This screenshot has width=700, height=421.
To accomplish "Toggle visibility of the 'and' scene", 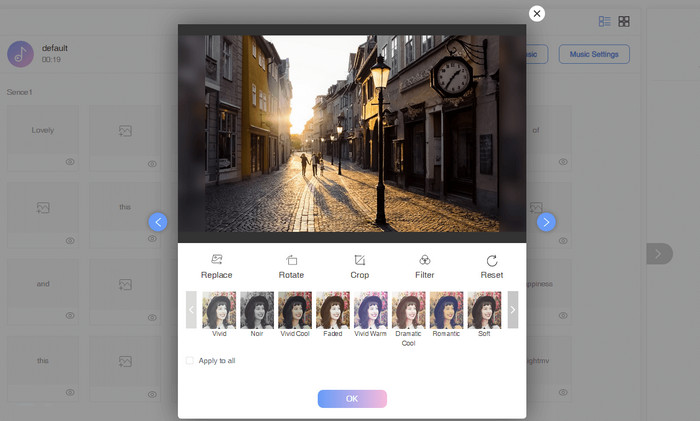I will pos(70,315).
